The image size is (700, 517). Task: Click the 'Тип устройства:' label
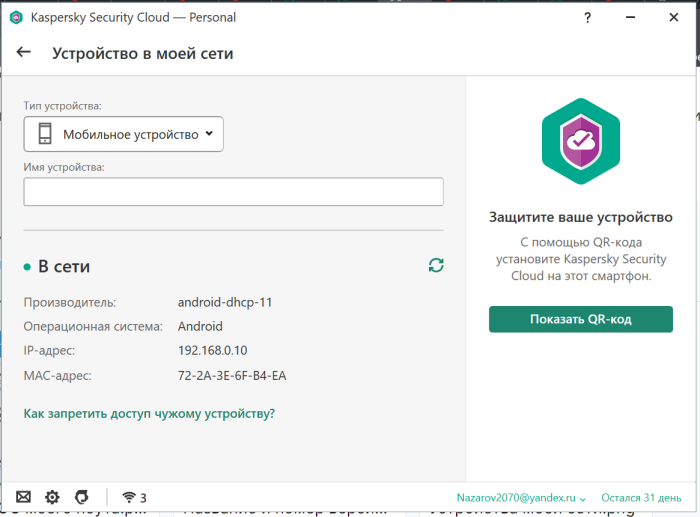click(62, 106)
